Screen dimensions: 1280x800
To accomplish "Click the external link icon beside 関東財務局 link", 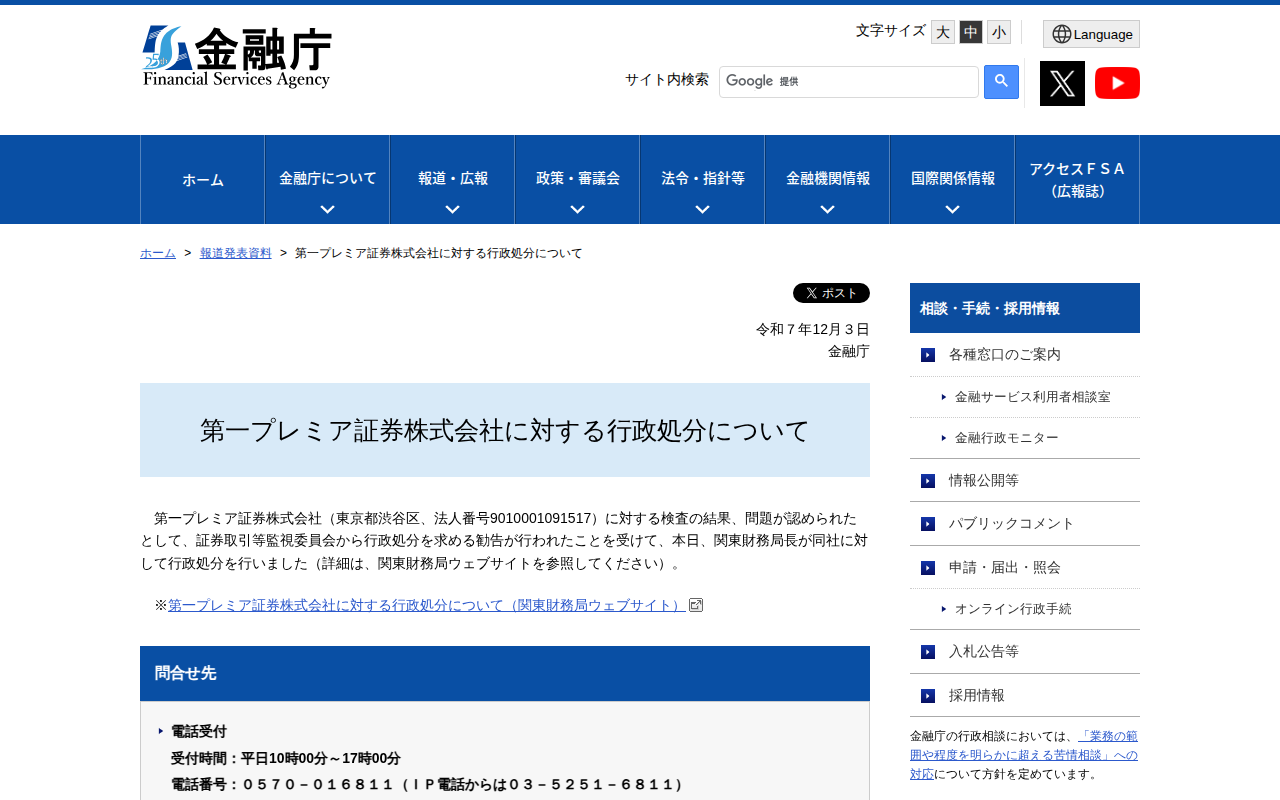I will pyautogui.click(x=696, y=604).
